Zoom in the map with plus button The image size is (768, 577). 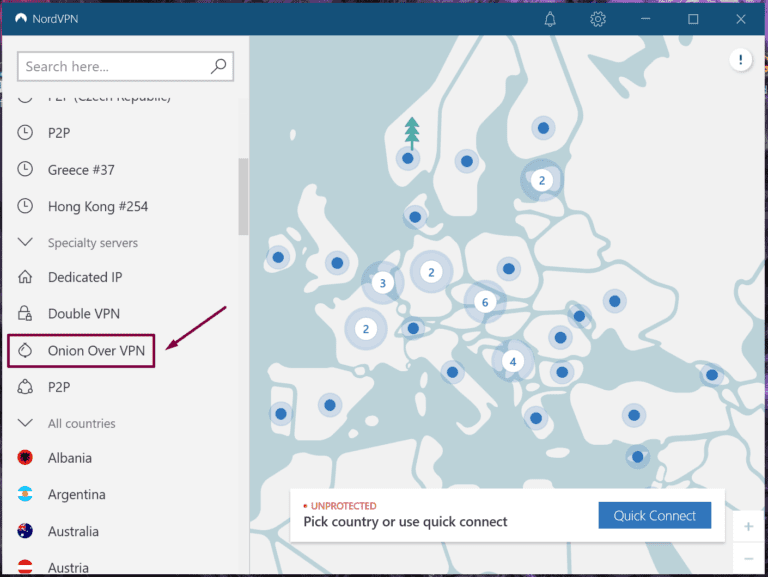[749, 527]
